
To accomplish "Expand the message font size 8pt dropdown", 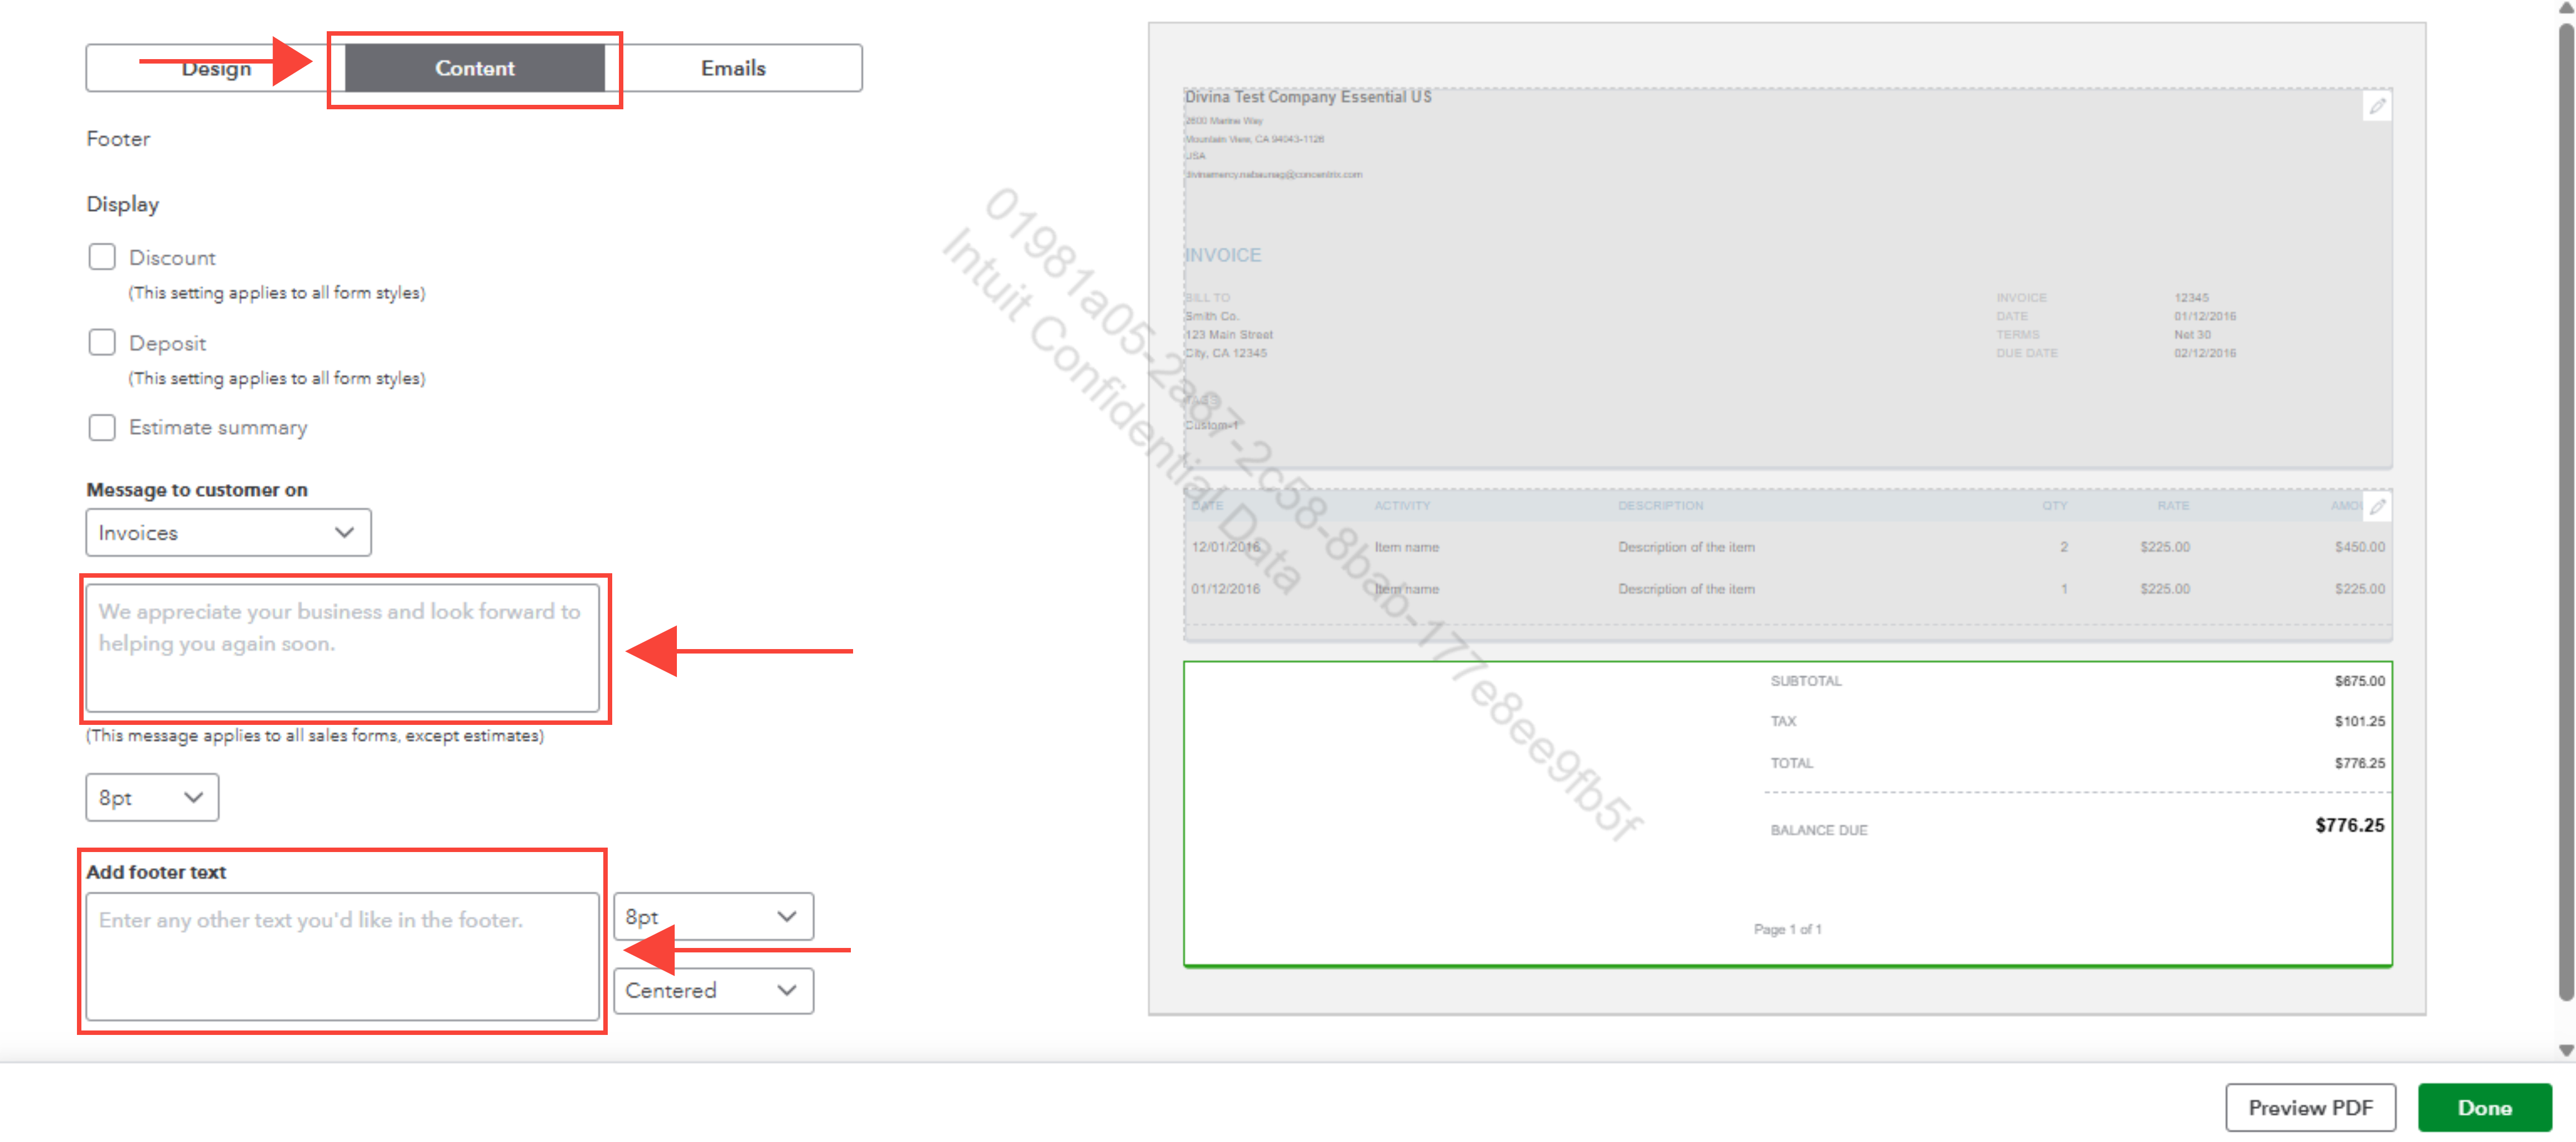I will tap(152, 798).
